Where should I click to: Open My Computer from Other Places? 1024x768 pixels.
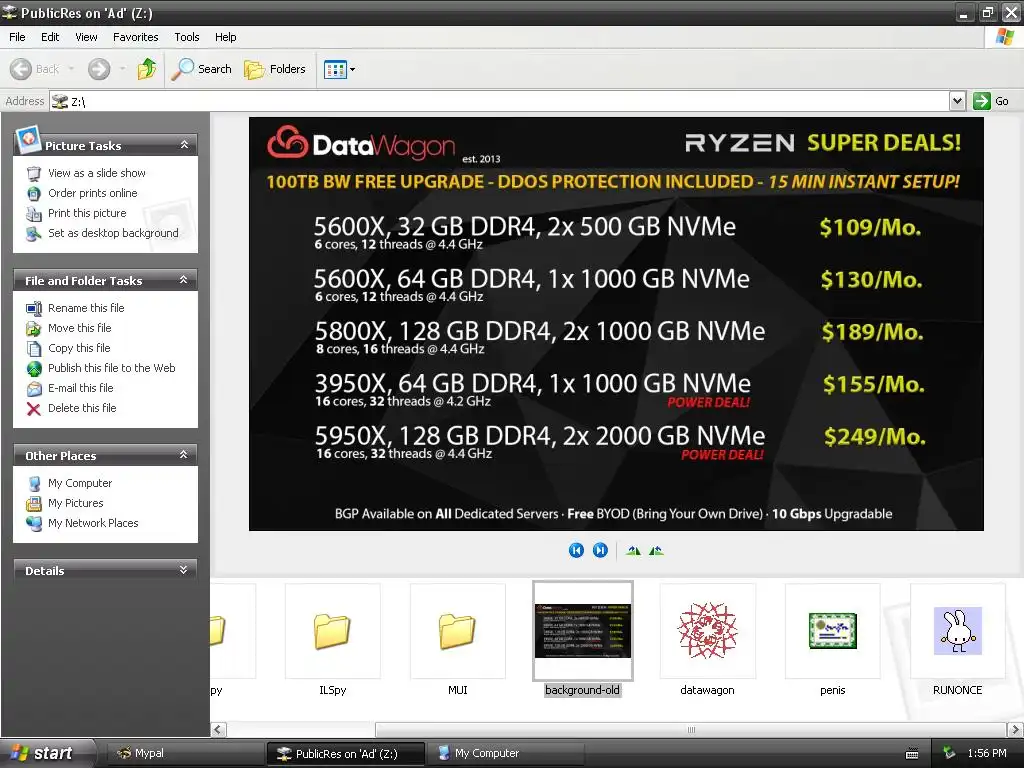79,483
